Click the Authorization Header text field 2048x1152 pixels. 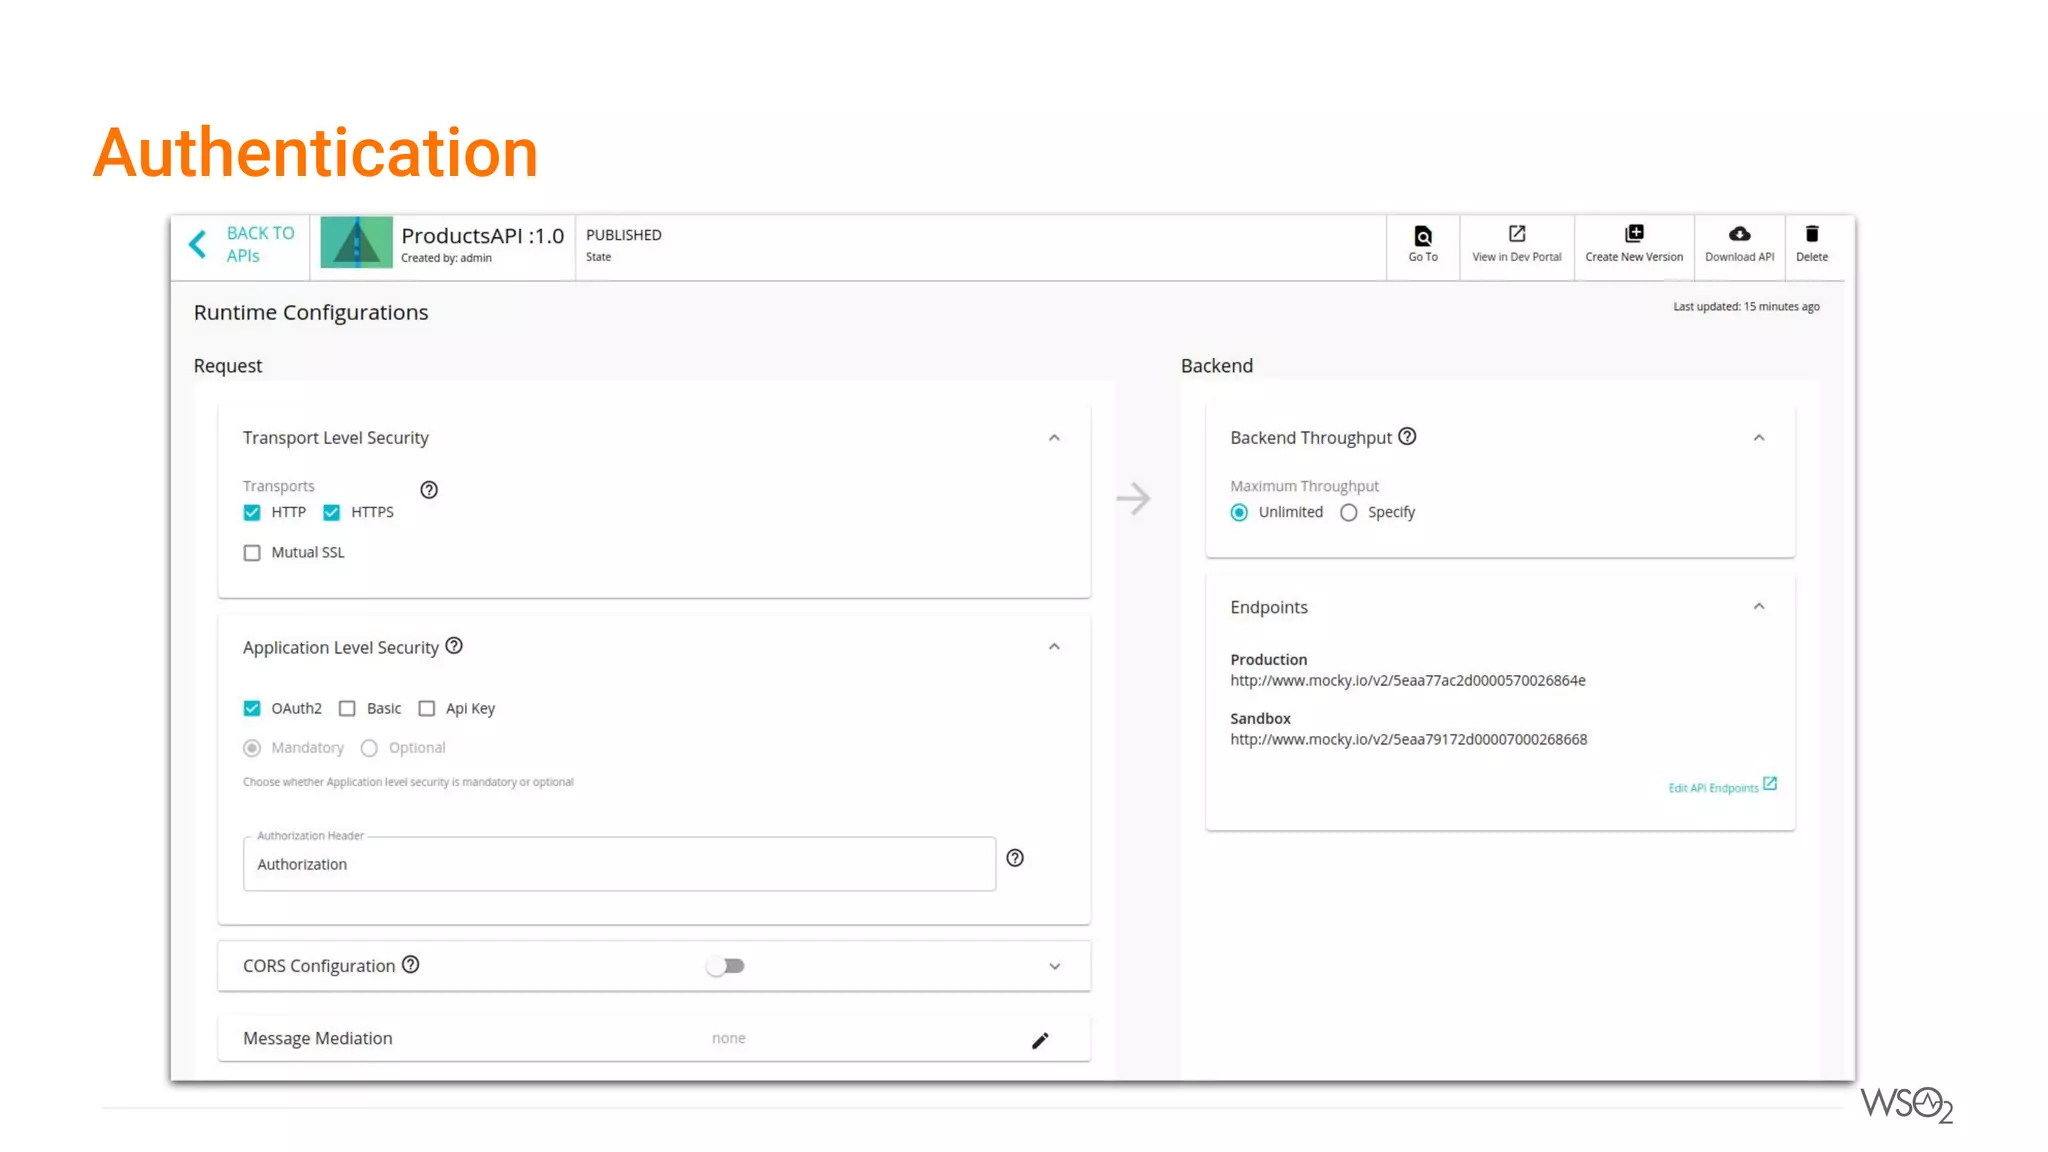(618, 864)
